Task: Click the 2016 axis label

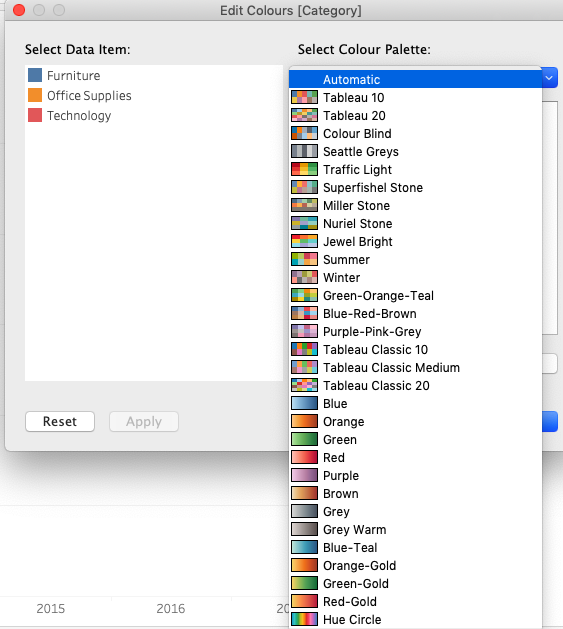Action: pyautogui.click(x=171, y=609)
